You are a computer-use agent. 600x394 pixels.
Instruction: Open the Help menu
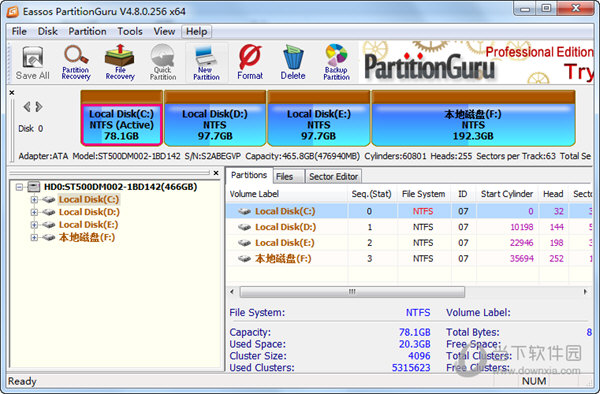point(197,31)
